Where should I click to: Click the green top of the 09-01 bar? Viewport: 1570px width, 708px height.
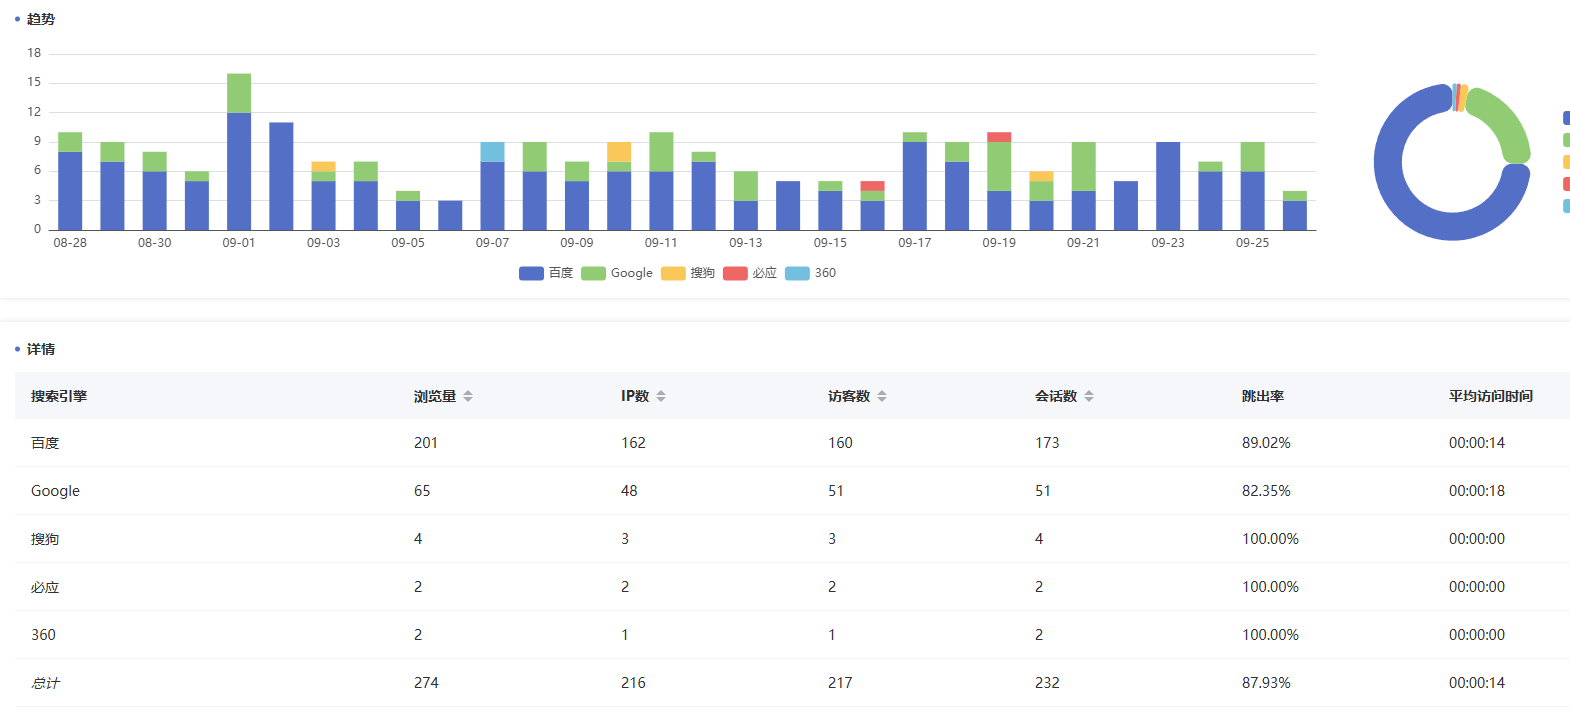239,92
